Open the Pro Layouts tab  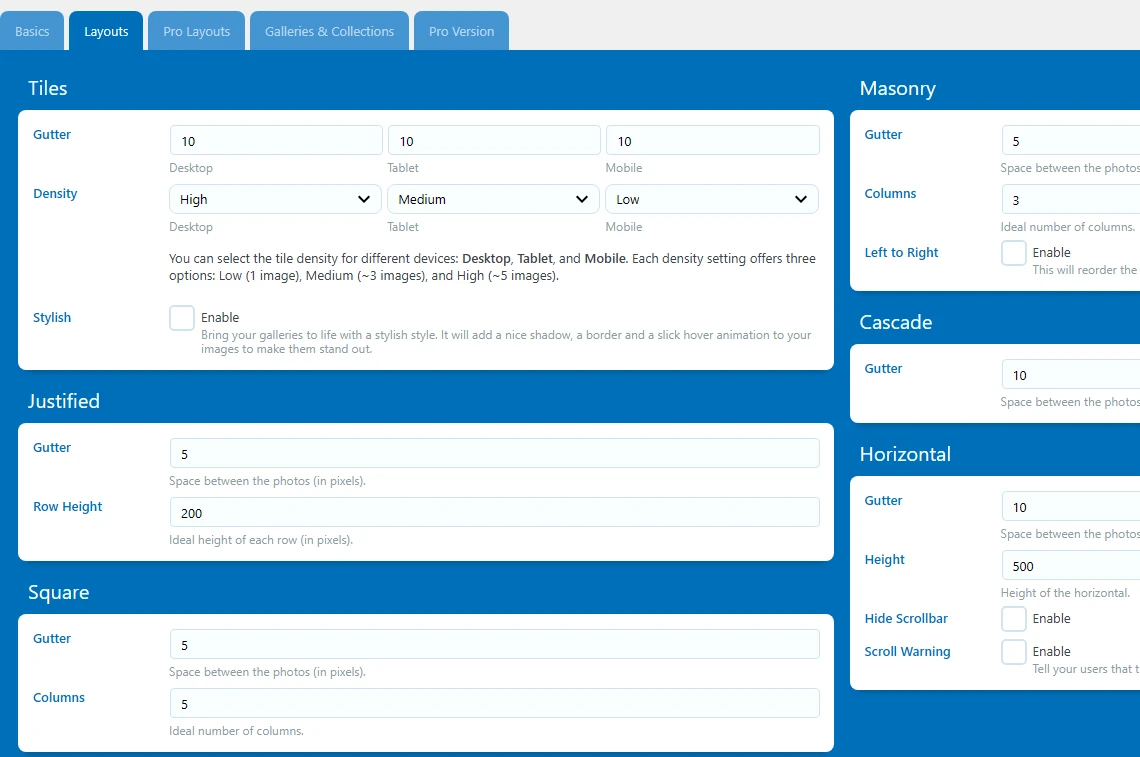196,30
